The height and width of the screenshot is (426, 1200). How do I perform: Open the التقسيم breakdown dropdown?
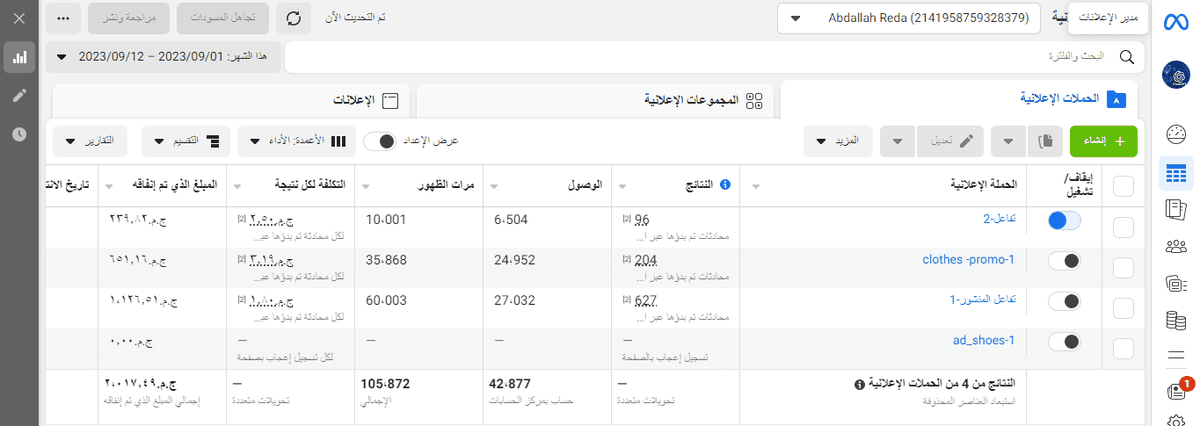click(186, 142)
